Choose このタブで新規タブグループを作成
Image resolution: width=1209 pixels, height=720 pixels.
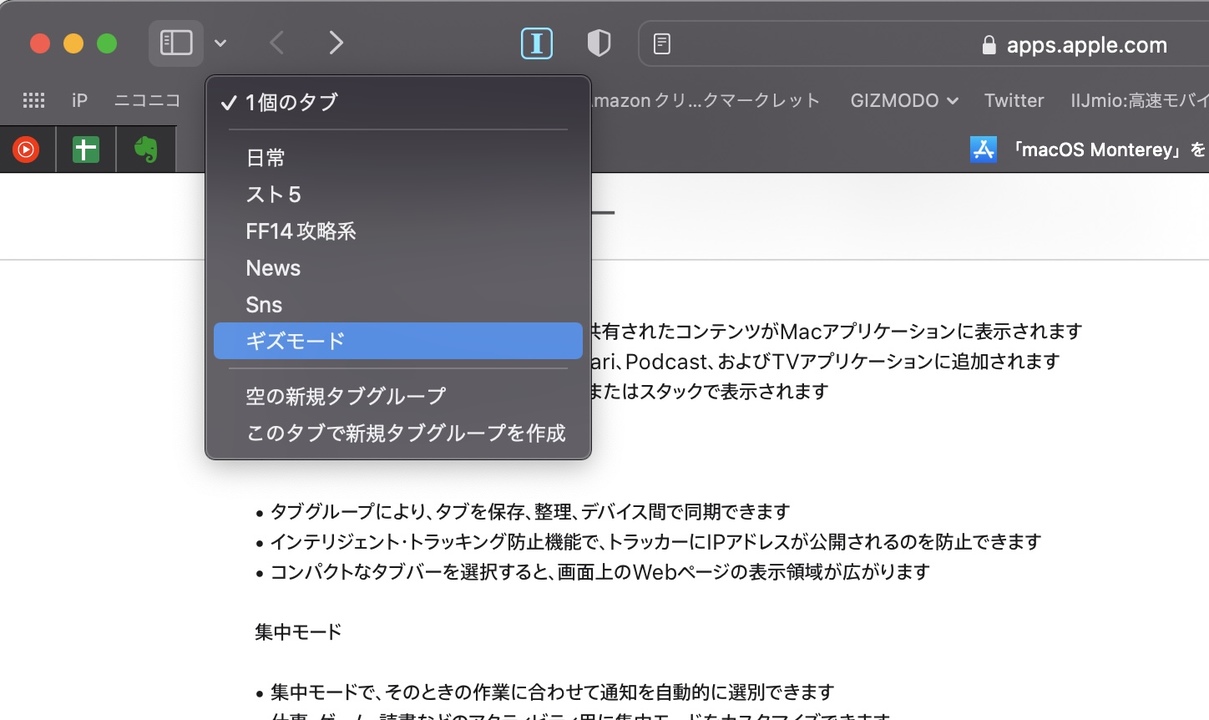(x=398, y=433)
